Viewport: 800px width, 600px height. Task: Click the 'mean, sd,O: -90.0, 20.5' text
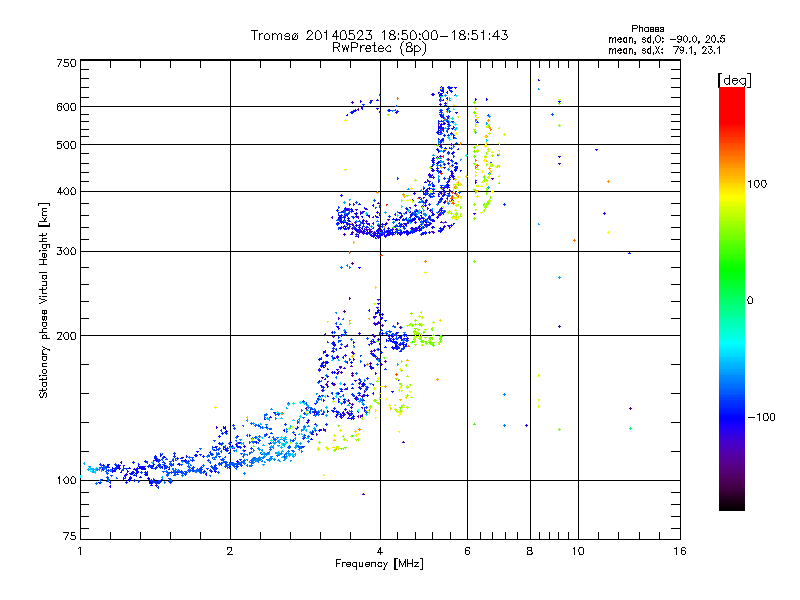point(666,39)
